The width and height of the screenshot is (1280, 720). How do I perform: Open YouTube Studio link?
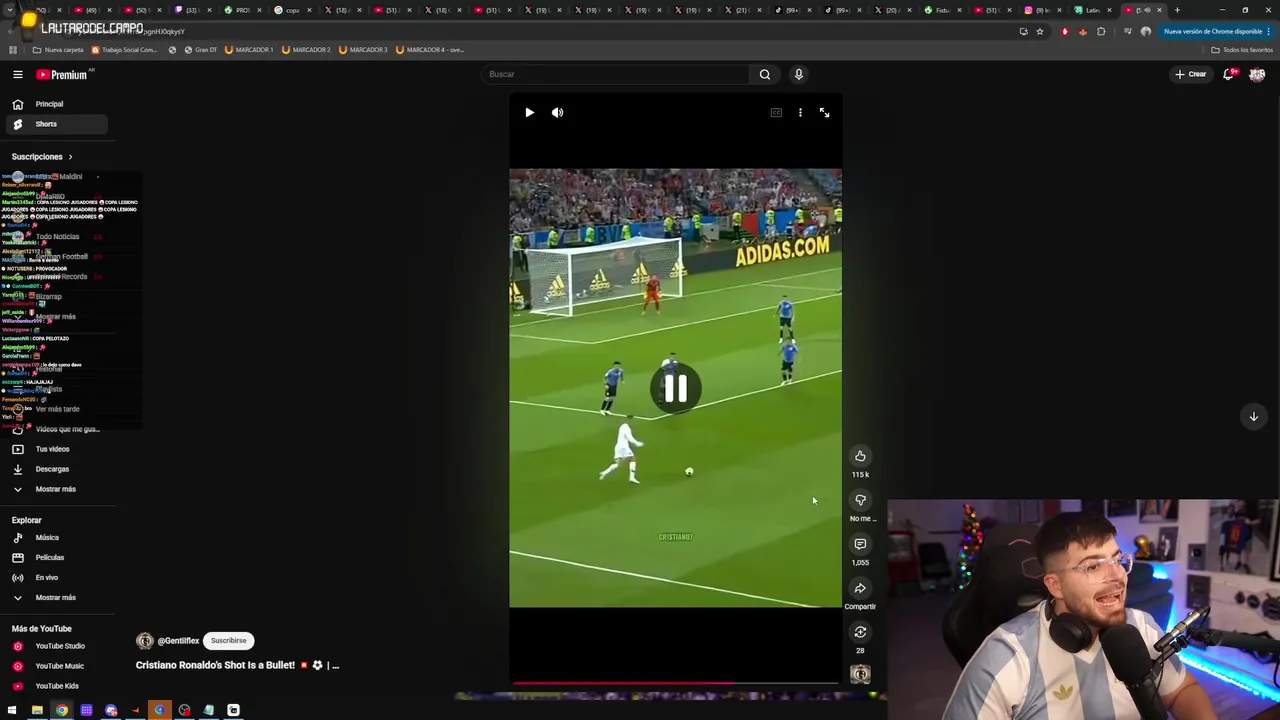coord(59,646)
